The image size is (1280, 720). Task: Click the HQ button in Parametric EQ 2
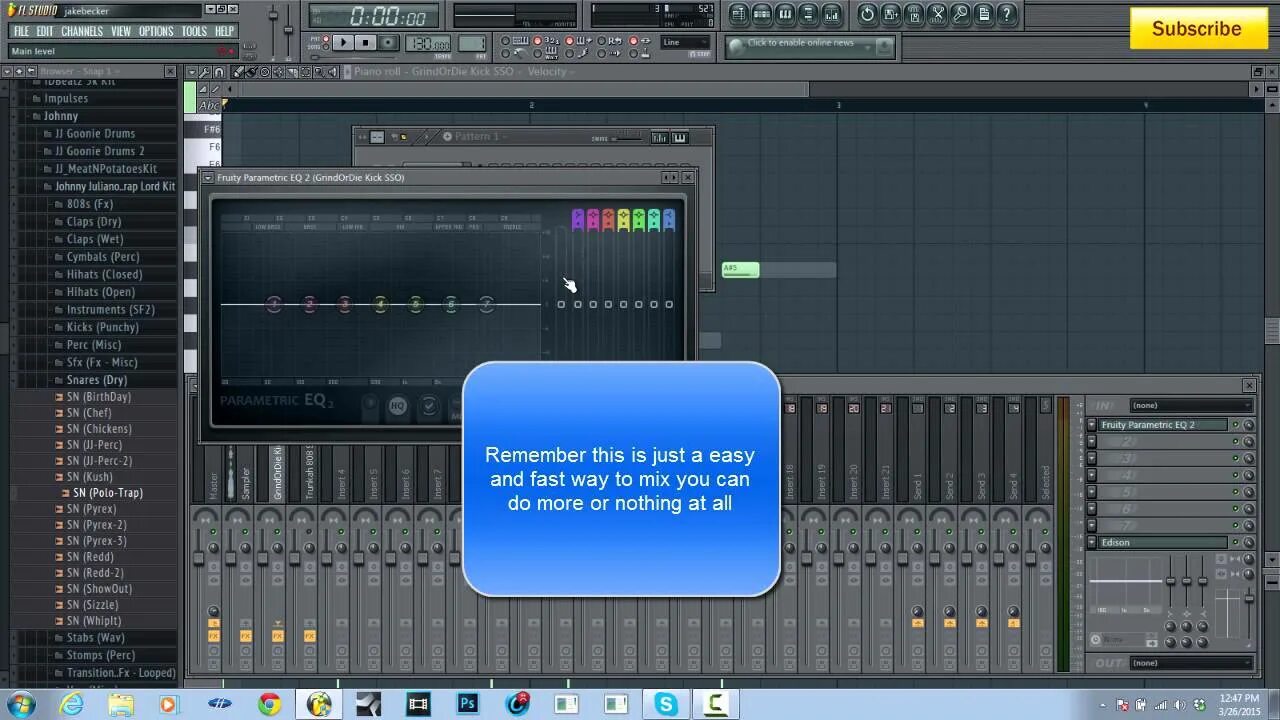(398, 406)
